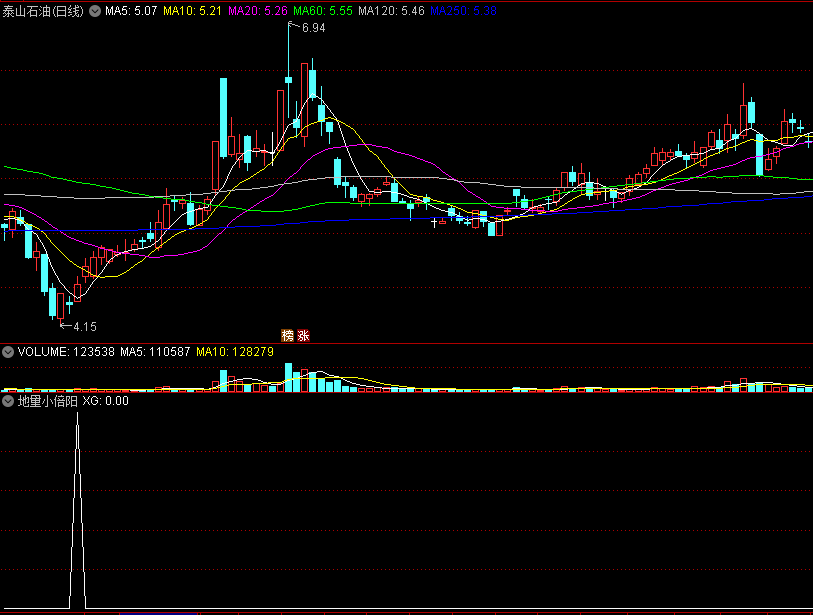
Task: Click the 6.94 high price marker
Action: 314,28
